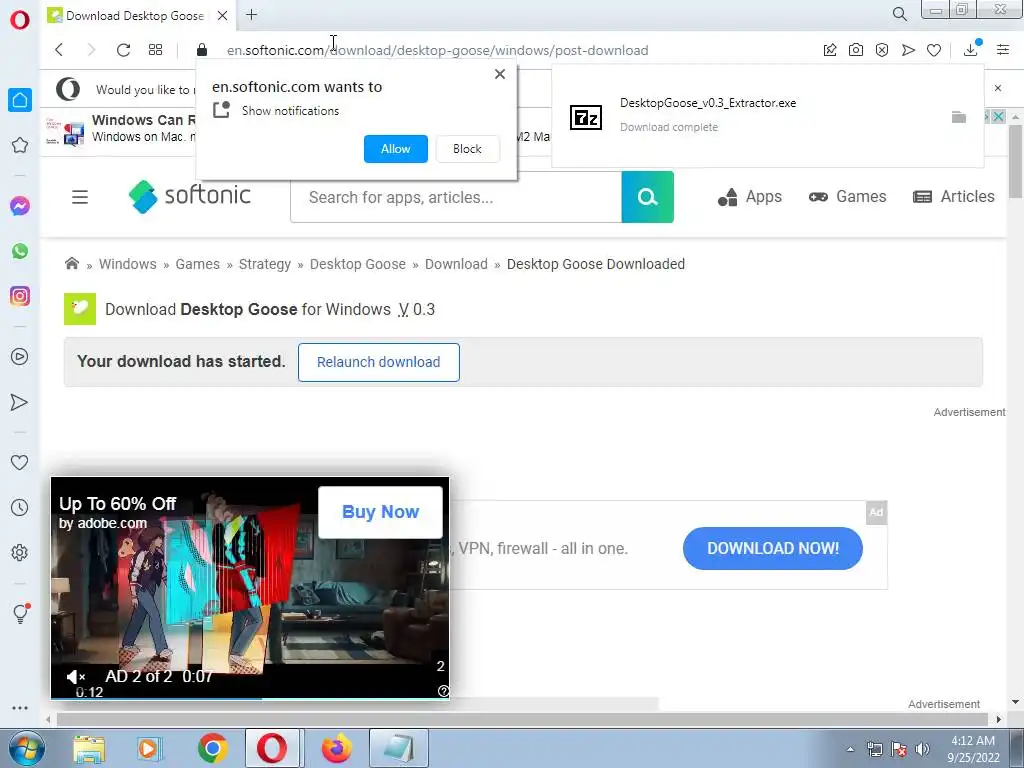The image size is (1024, 768).
Task: Click the softonic logo
Action: point(189,196)
